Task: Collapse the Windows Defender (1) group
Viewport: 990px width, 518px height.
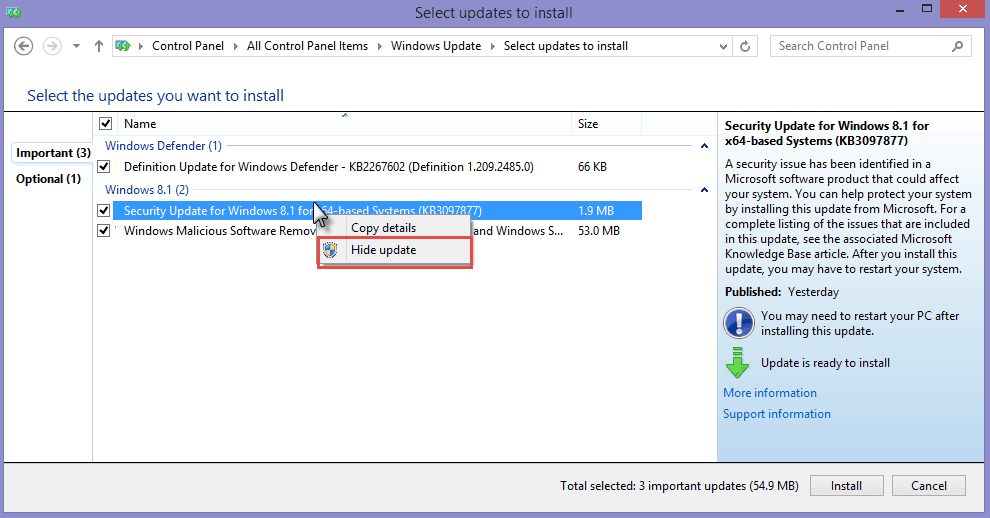Action: pos(705,146)
